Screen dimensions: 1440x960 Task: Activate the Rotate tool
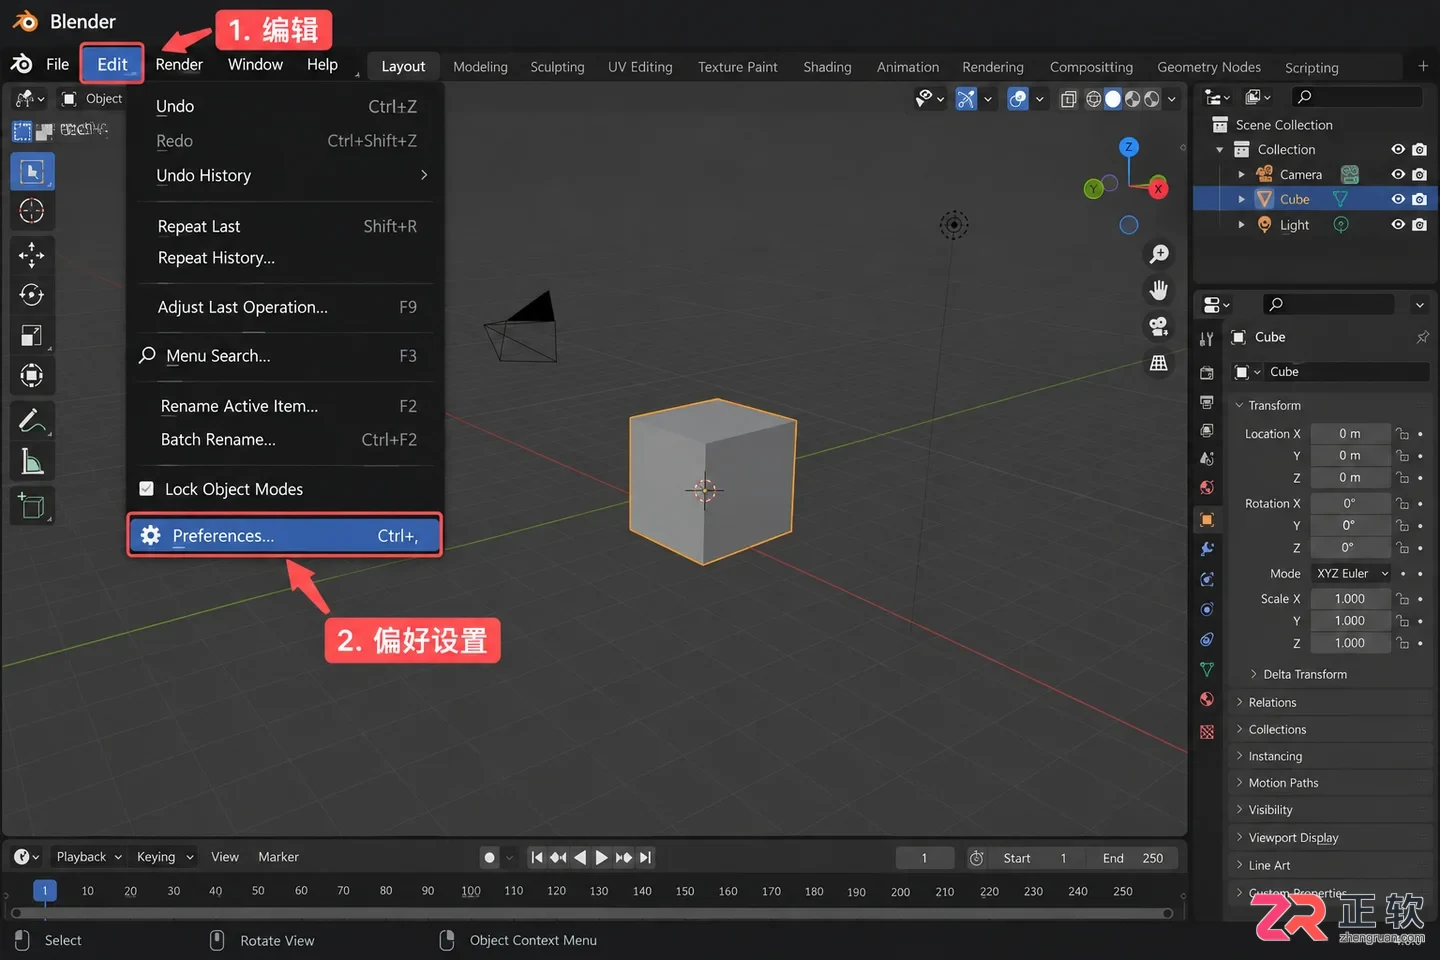(32, 295)
